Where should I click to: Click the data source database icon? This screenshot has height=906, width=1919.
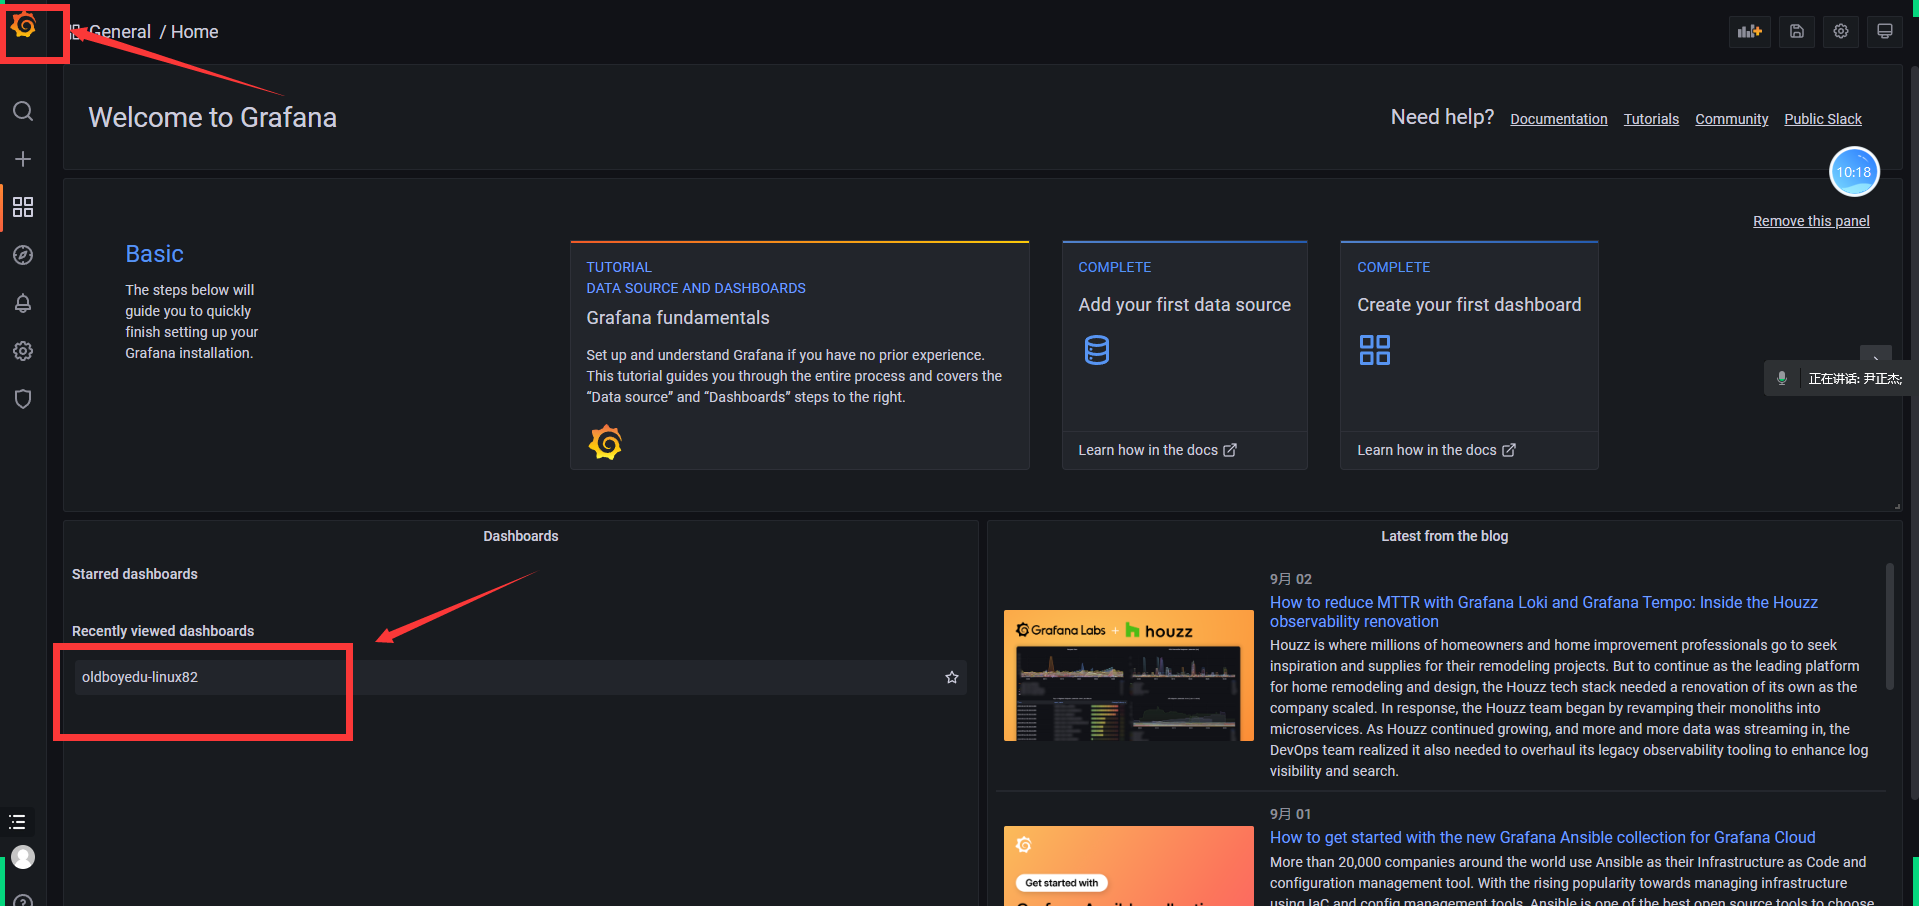point(1097,350)
